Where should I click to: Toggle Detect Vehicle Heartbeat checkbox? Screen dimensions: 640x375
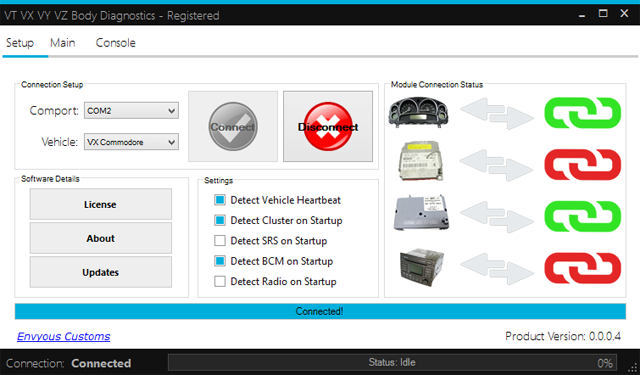[x=220, y=200]
